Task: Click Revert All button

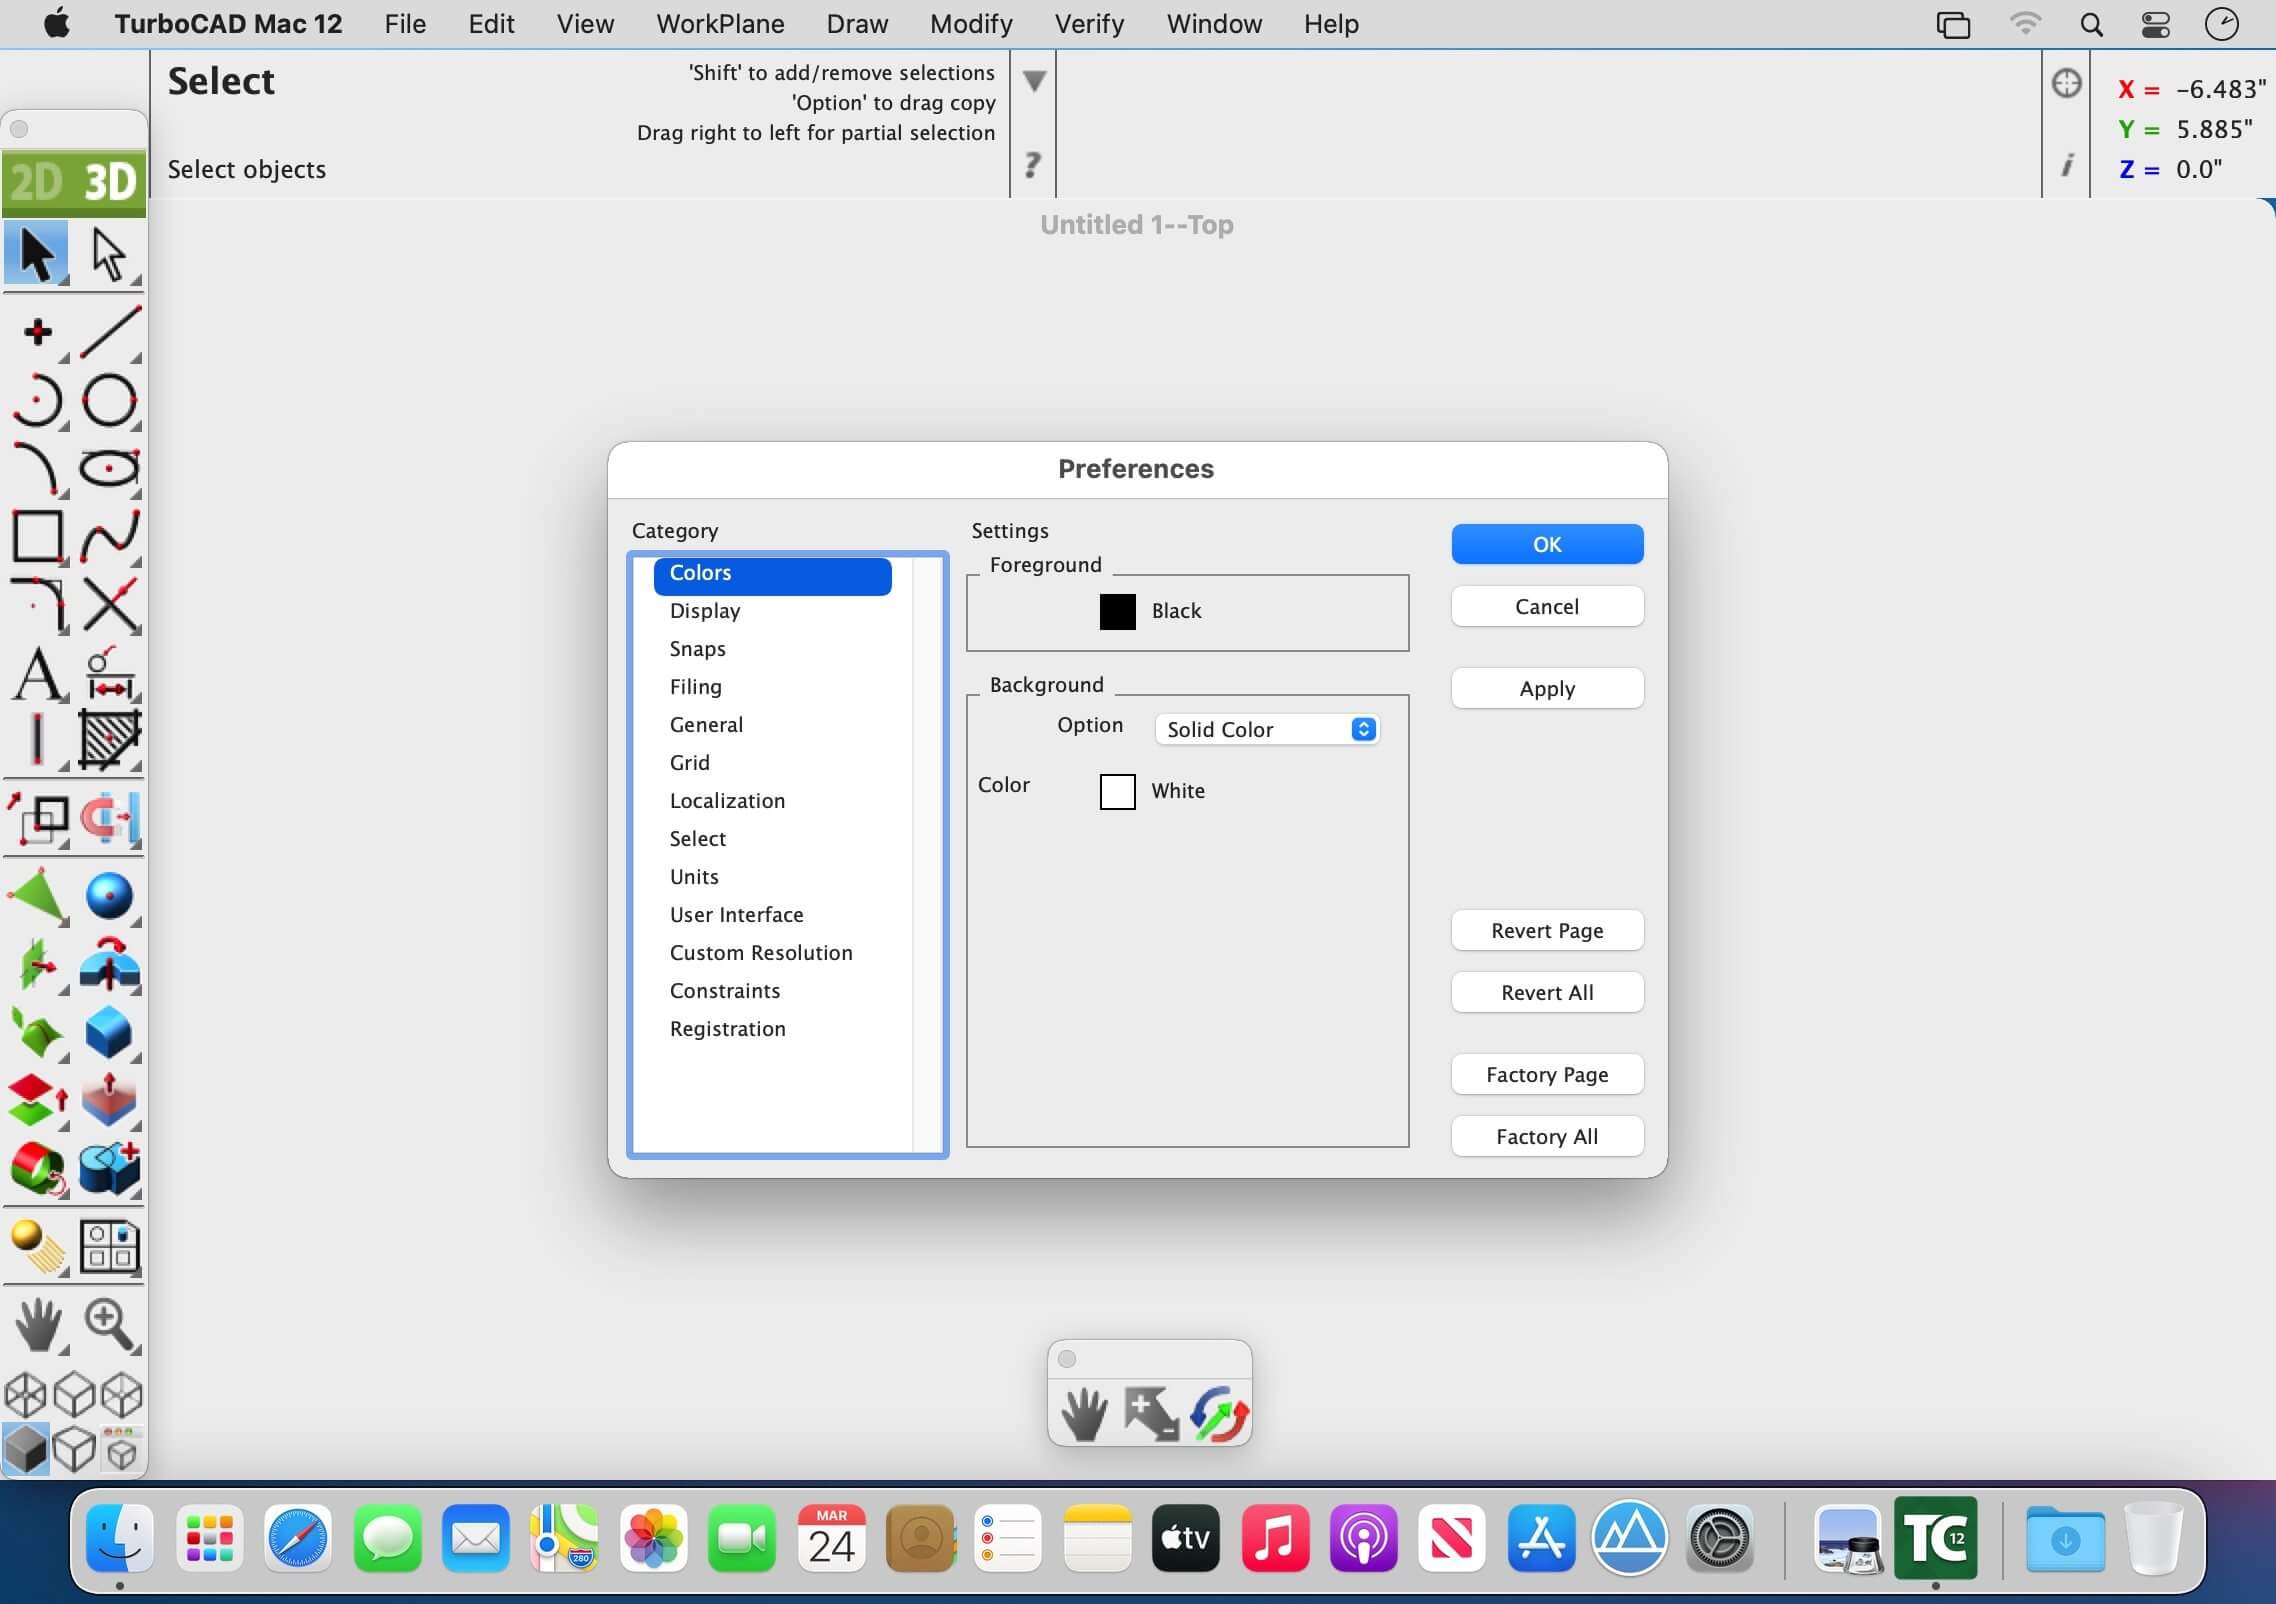Action: (x=1547, y=992)
